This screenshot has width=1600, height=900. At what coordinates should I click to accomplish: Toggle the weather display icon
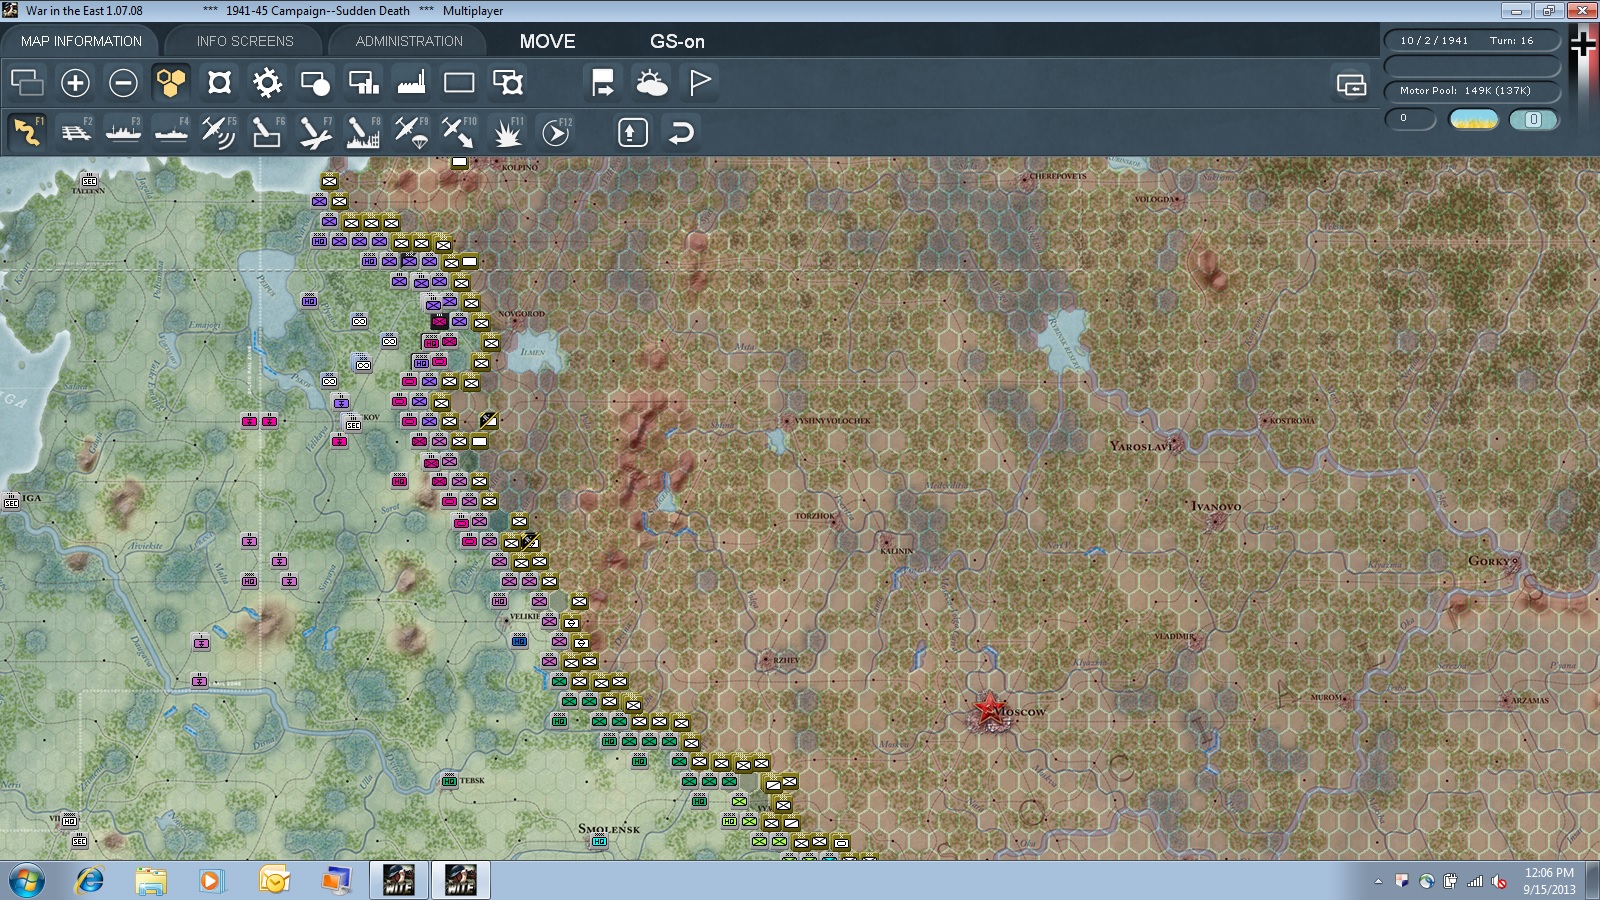[651, 83]
